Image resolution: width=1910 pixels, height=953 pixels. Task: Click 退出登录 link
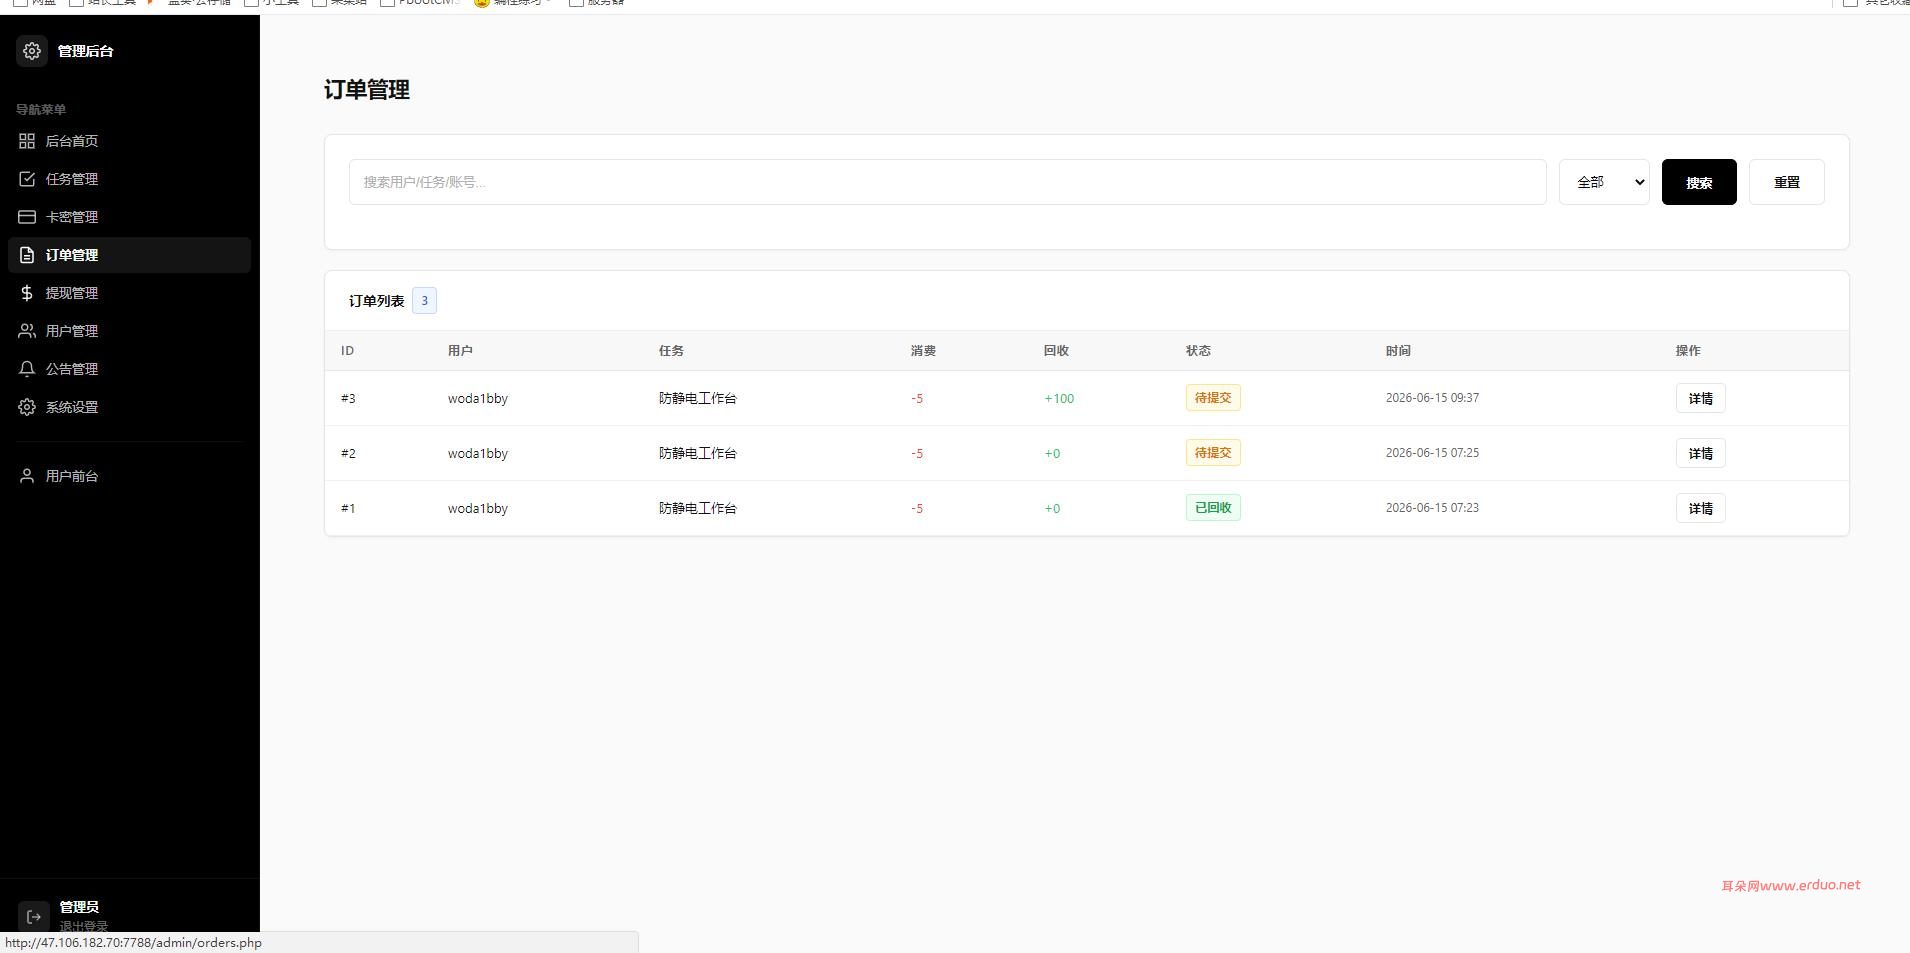tap(83, 926)
